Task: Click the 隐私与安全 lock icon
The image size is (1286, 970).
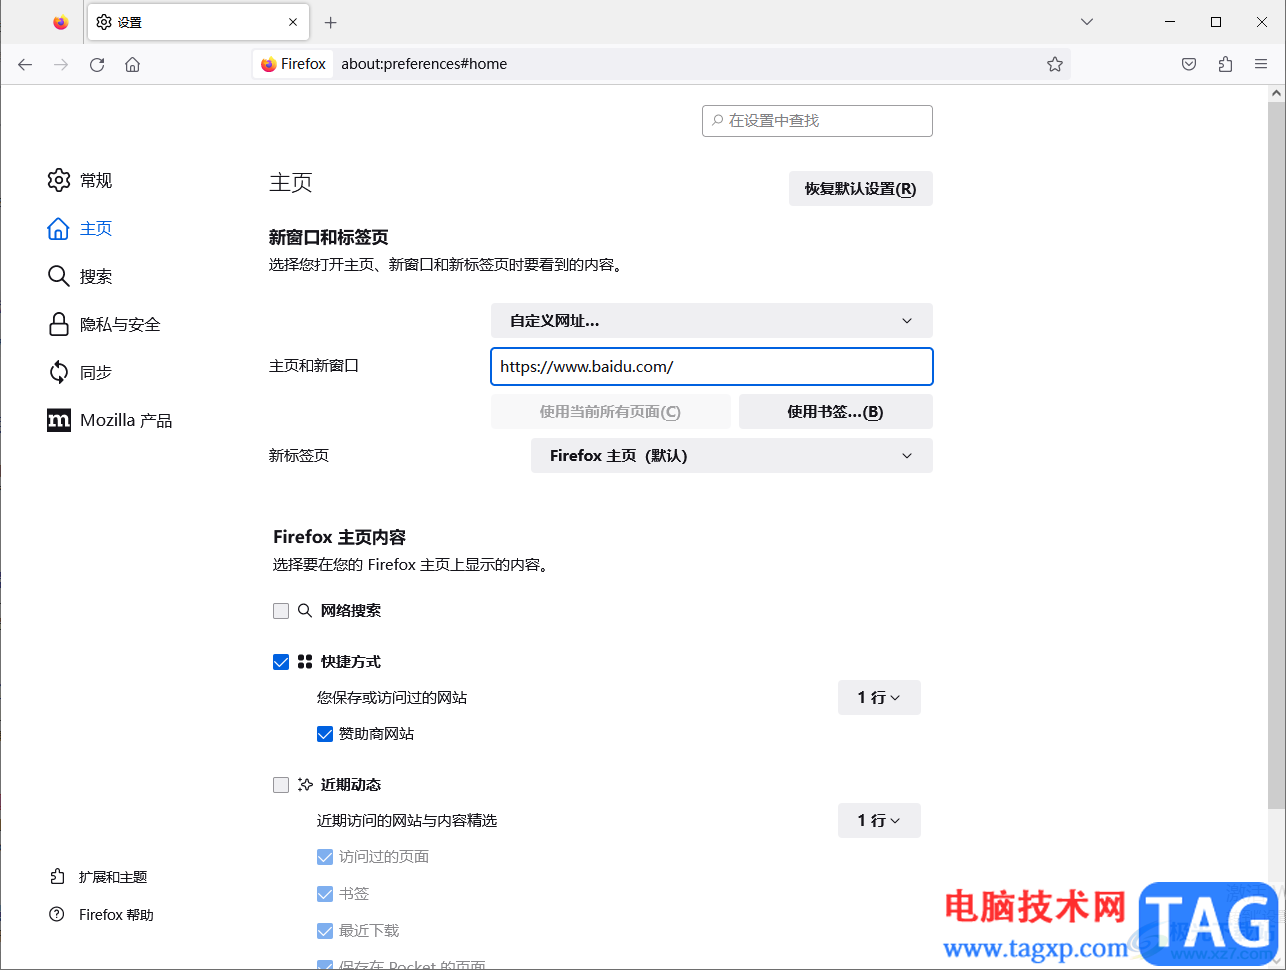Action: 59,324
